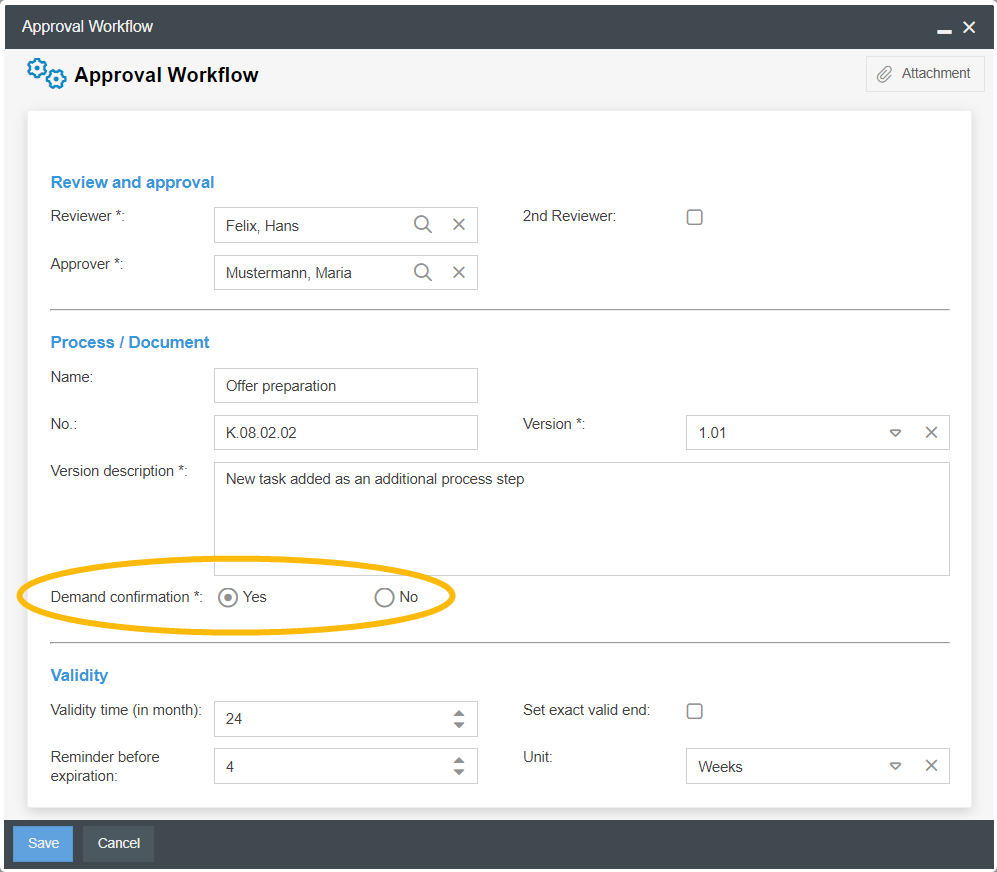Tick the Set exact valid end checkbox
The image size is (997, 872).
695,711
